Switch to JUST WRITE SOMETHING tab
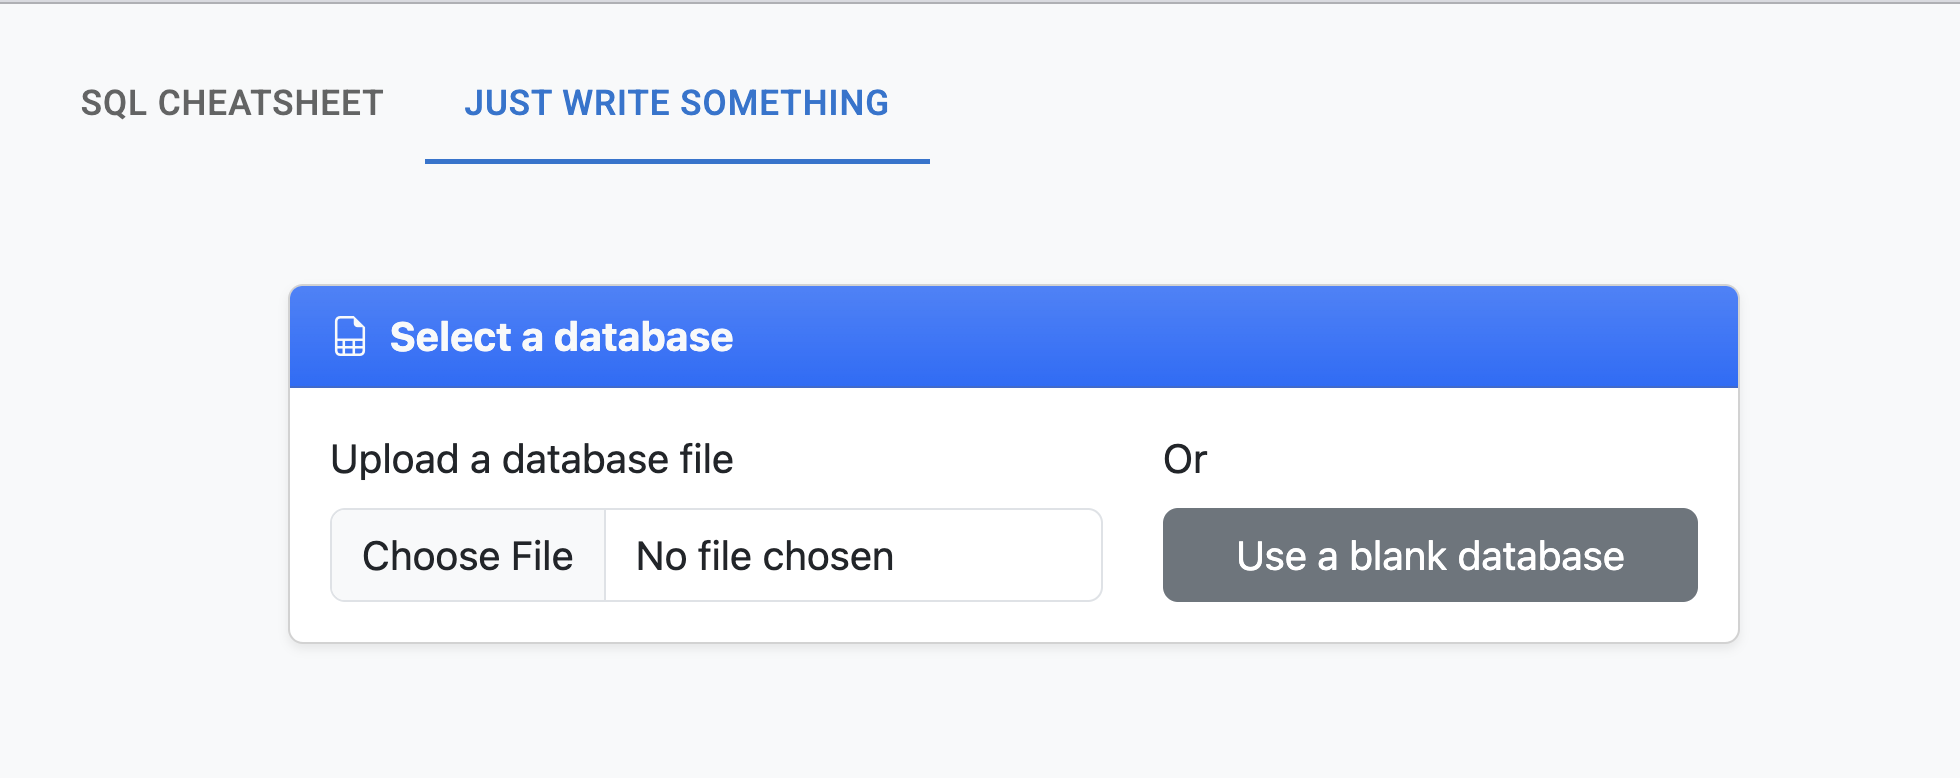The height and width of the screenshot is (778, 1960). point(677,103)
